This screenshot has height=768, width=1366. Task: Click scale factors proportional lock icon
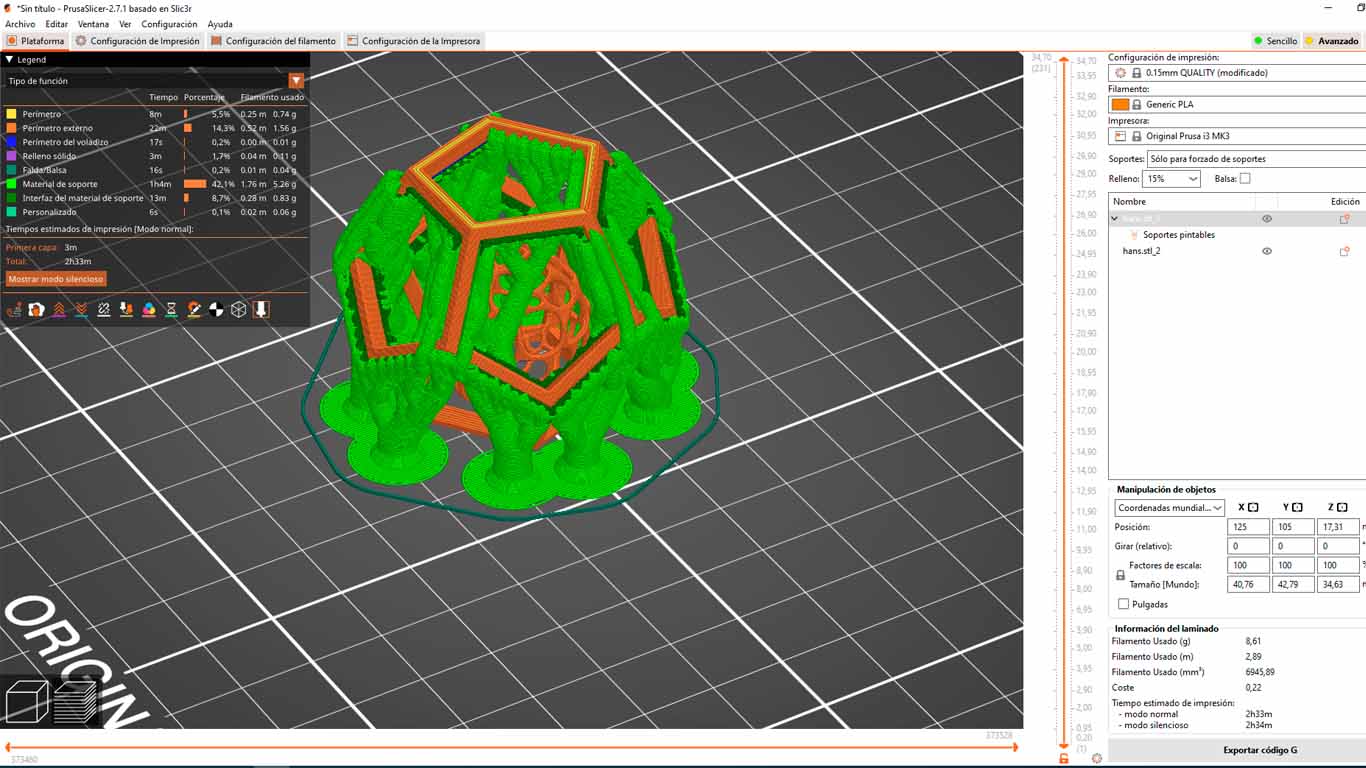[x=1120, y=575]
